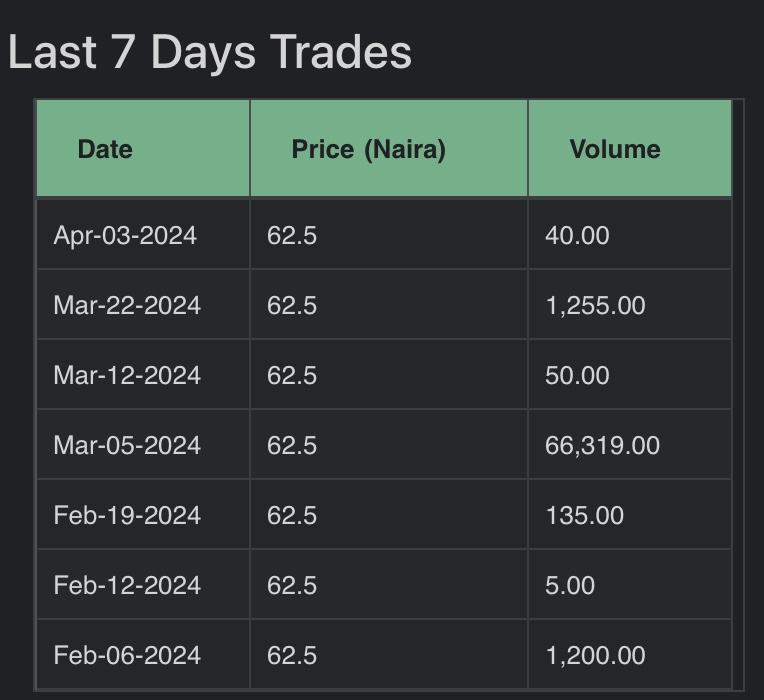Select the Feb-12-2024 date cell
Screen dimensions: 764x700
(127, 585)
